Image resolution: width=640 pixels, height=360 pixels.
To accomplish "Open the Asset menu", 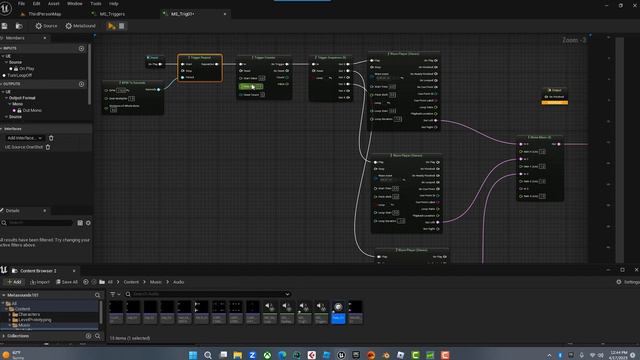I will pos(53,4).
